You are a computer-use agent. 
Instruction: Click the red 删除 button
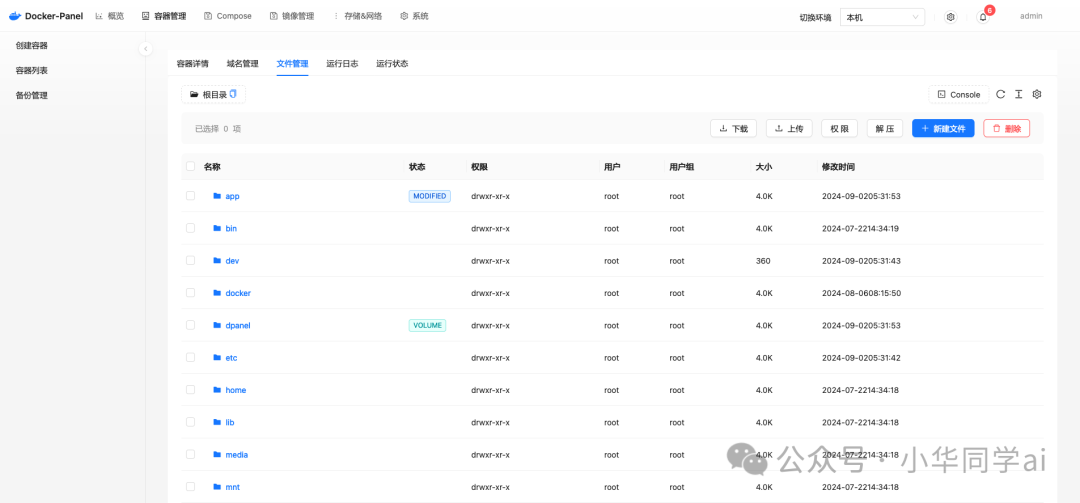(1006, 128)
